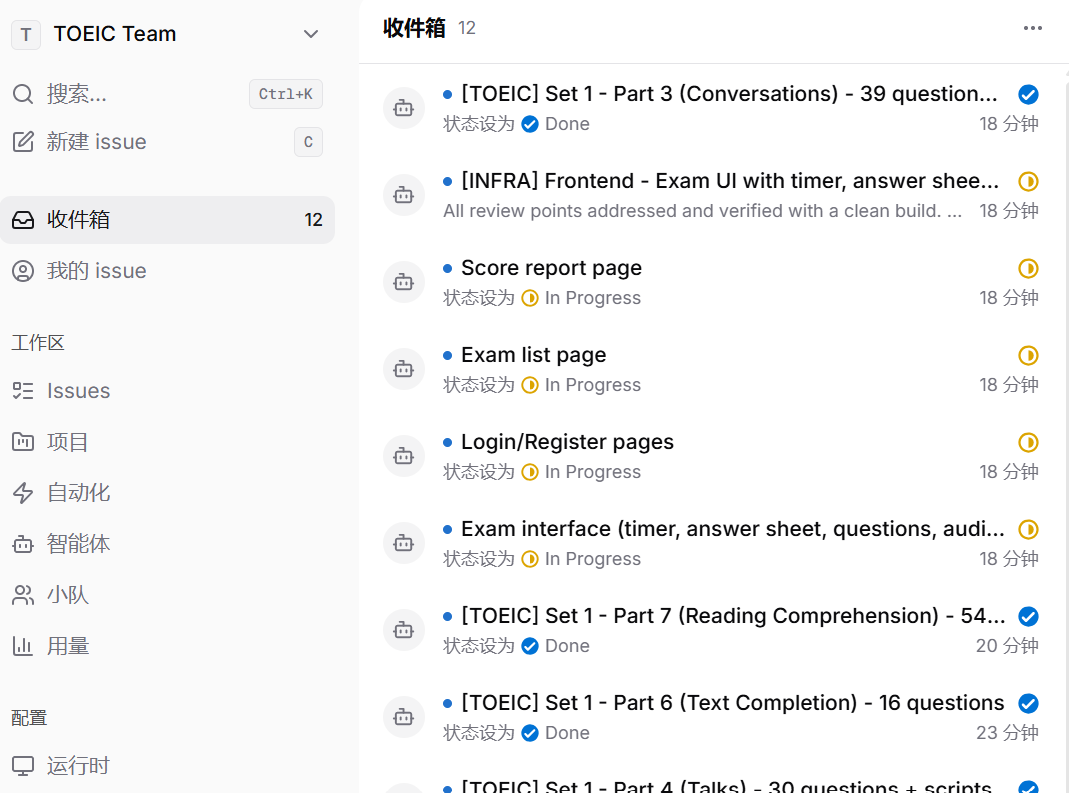Open the INFRA Frontend Exam UI notification
The height and width of the screenshot is (793, 1069).
coord(712,195)
